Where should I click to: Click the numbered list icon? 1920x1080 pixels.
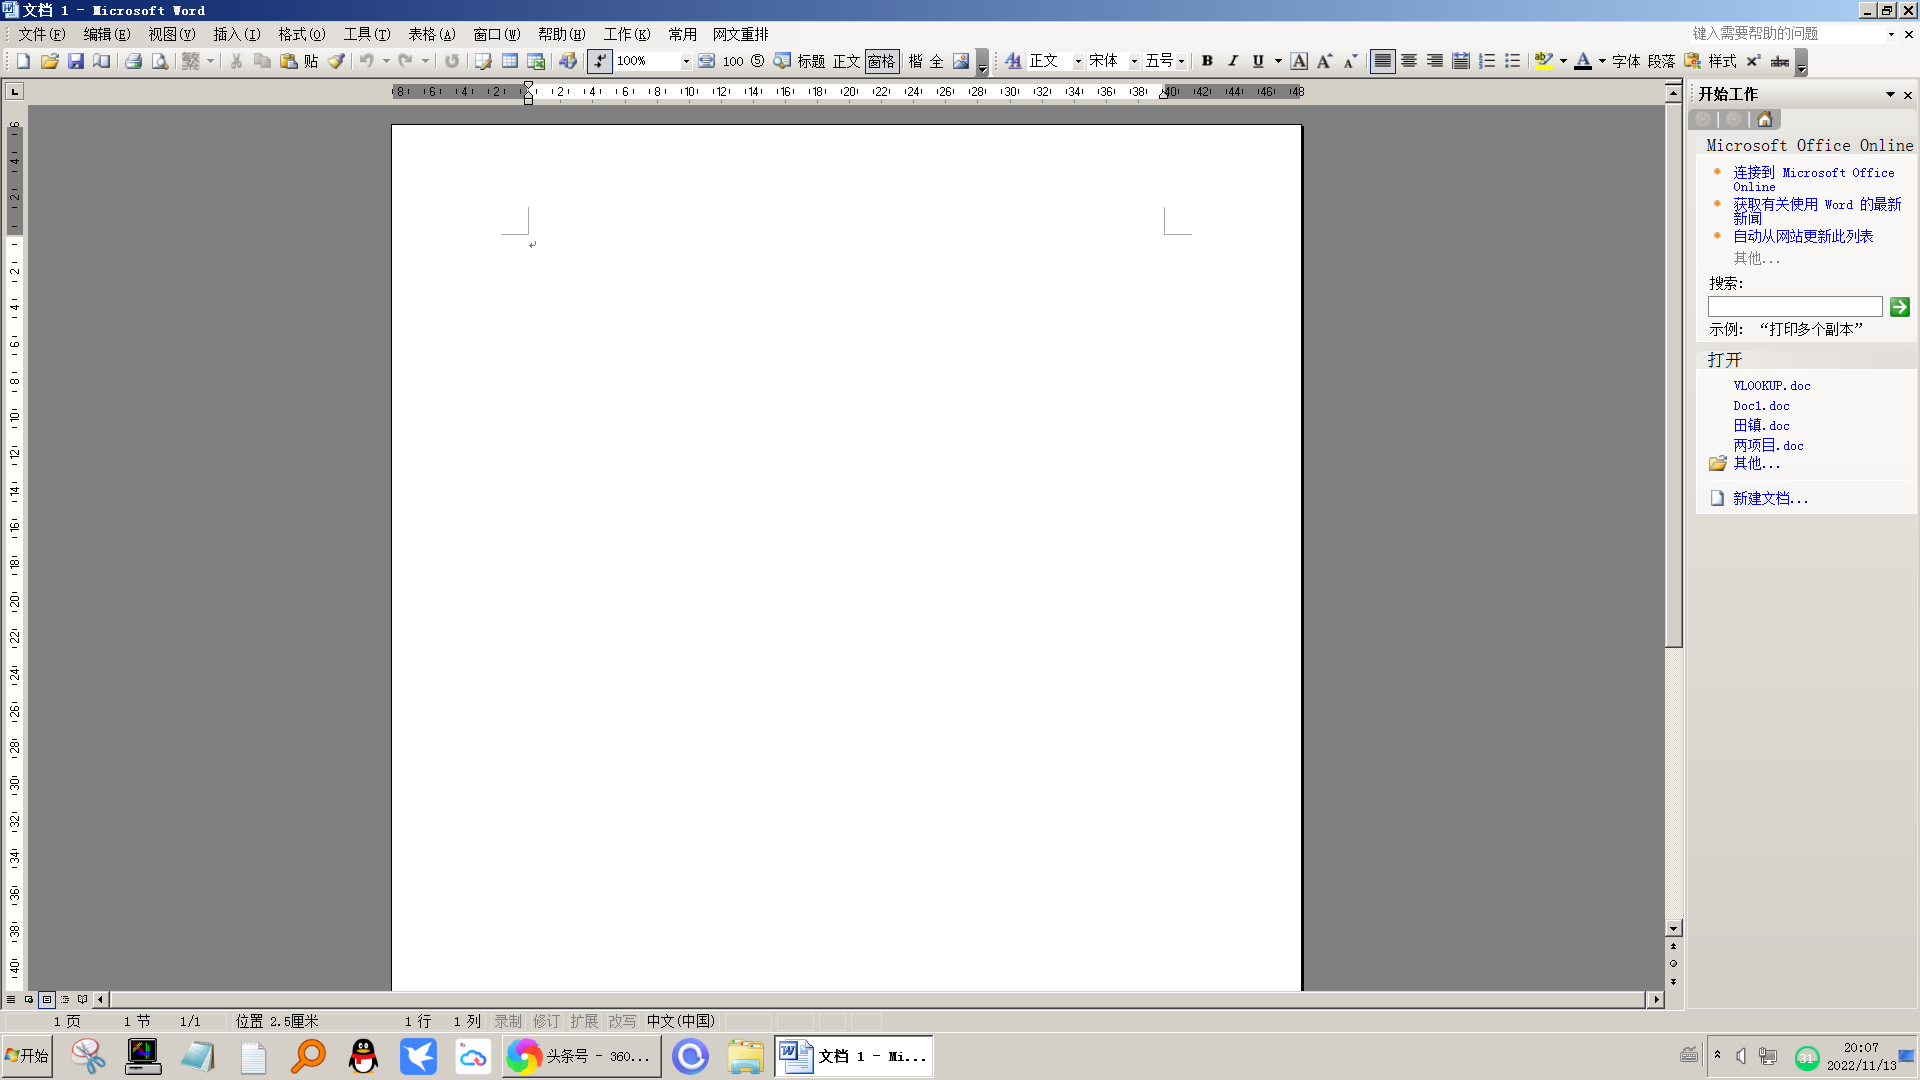[1487, 61]
